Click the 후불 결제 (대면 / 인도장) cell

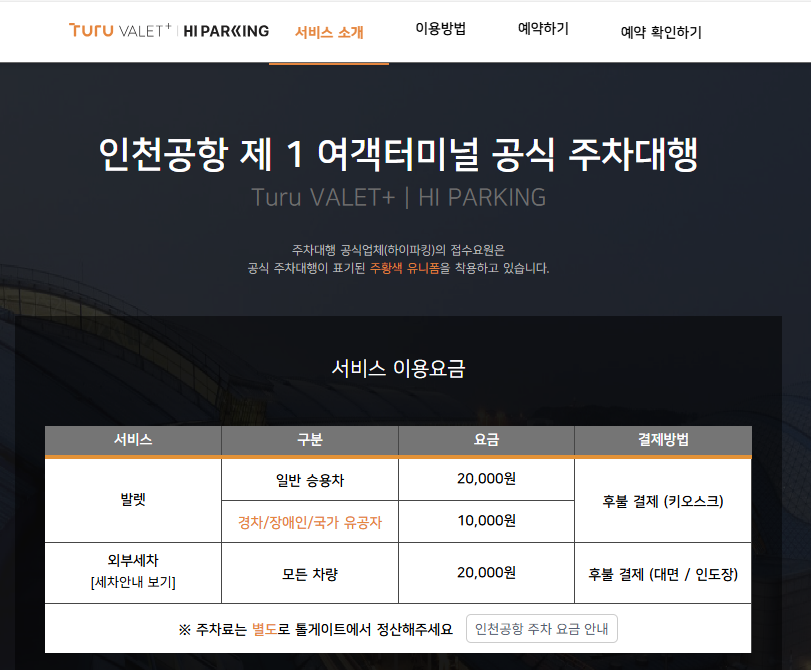pyautogui.click(x=661, y=572)
